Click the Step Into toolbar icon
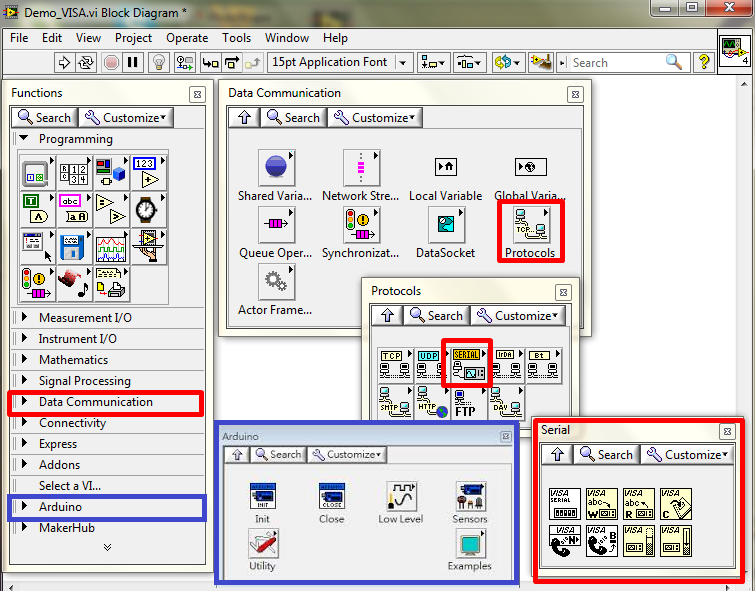 coord(210,63)
